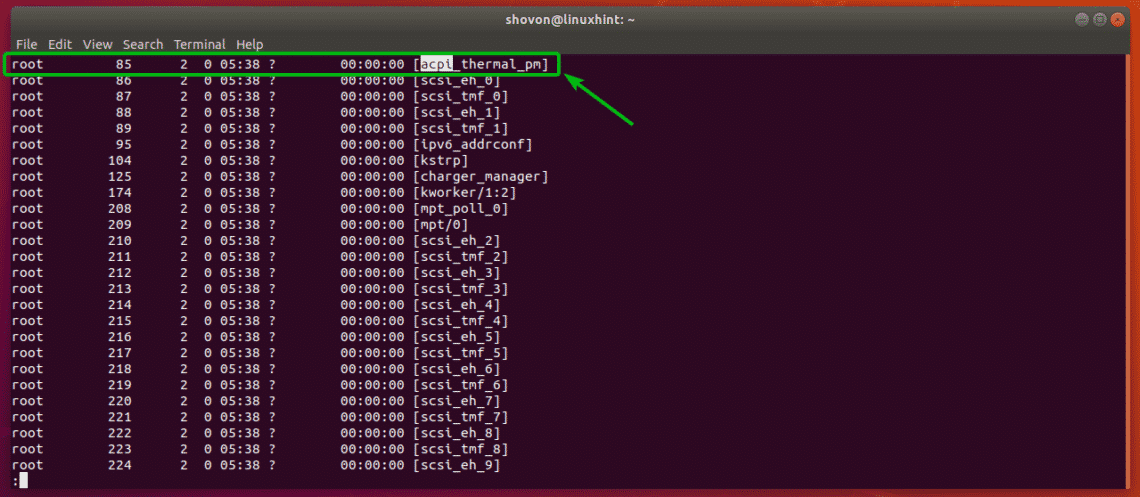Click the [scsi_tmf_5] process name

[x=460, y=352]
